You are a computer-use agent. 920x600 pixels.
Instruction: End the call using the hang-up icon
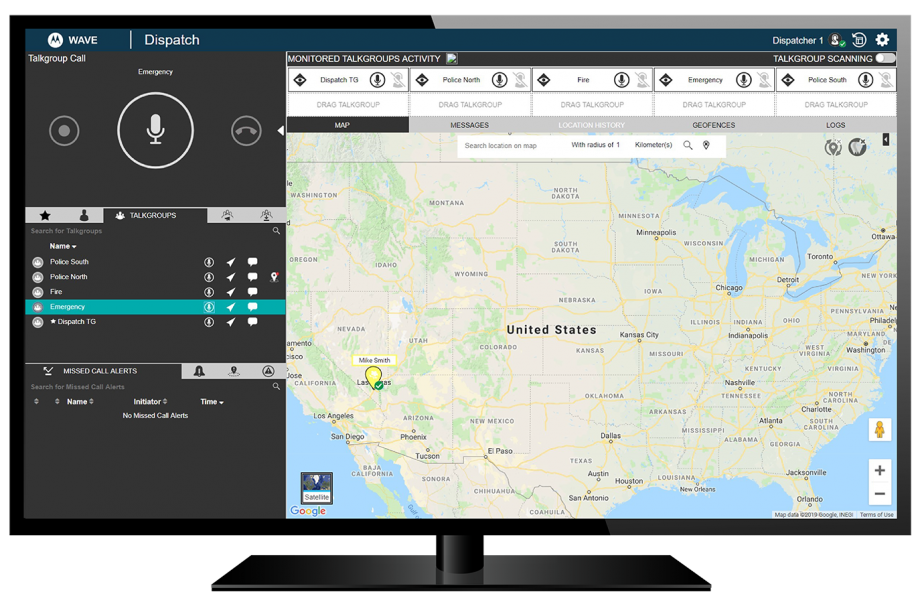245,131
